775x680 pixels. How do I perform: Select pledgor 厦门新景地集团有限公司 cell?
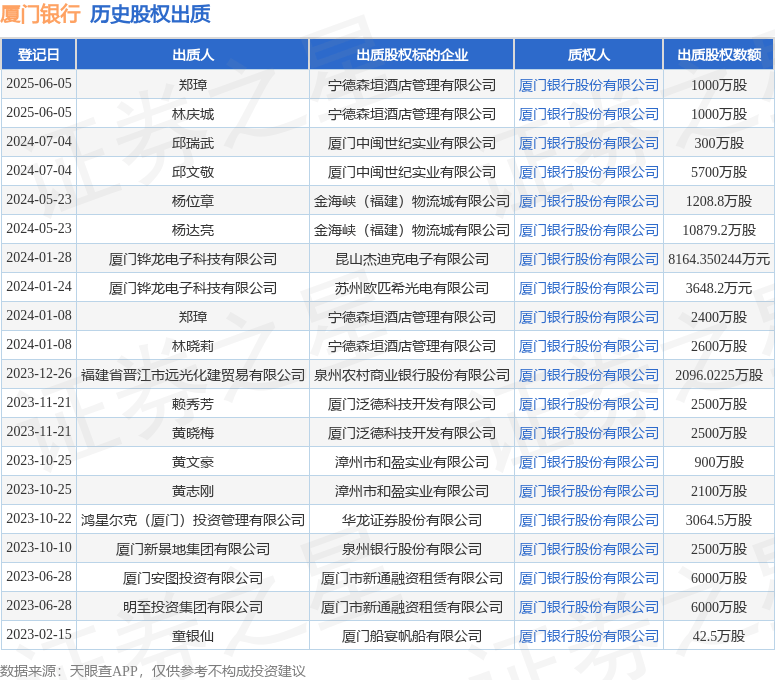193,549
